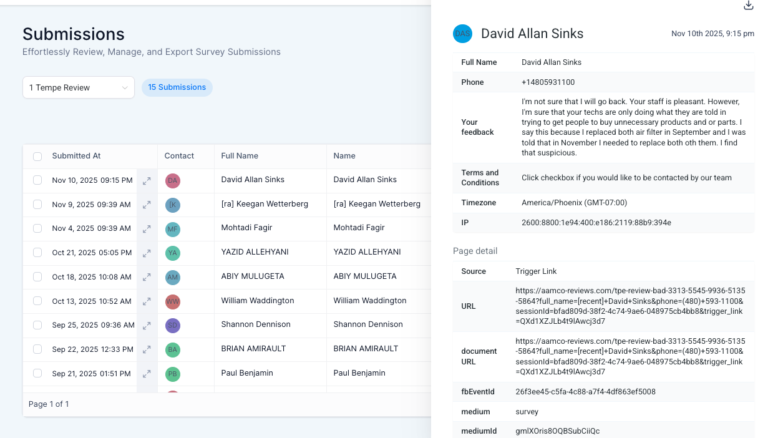This screenshot has width=768, height=438.
Task: Click expand arrows on Oct 21 submission
Action: coord(147,252)
